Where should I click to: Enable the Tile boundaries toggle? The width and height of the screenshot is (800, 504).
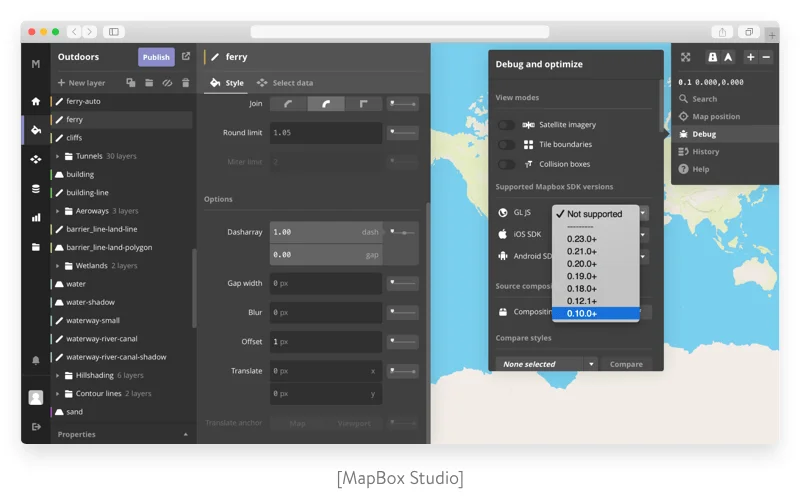click(507, 145)
